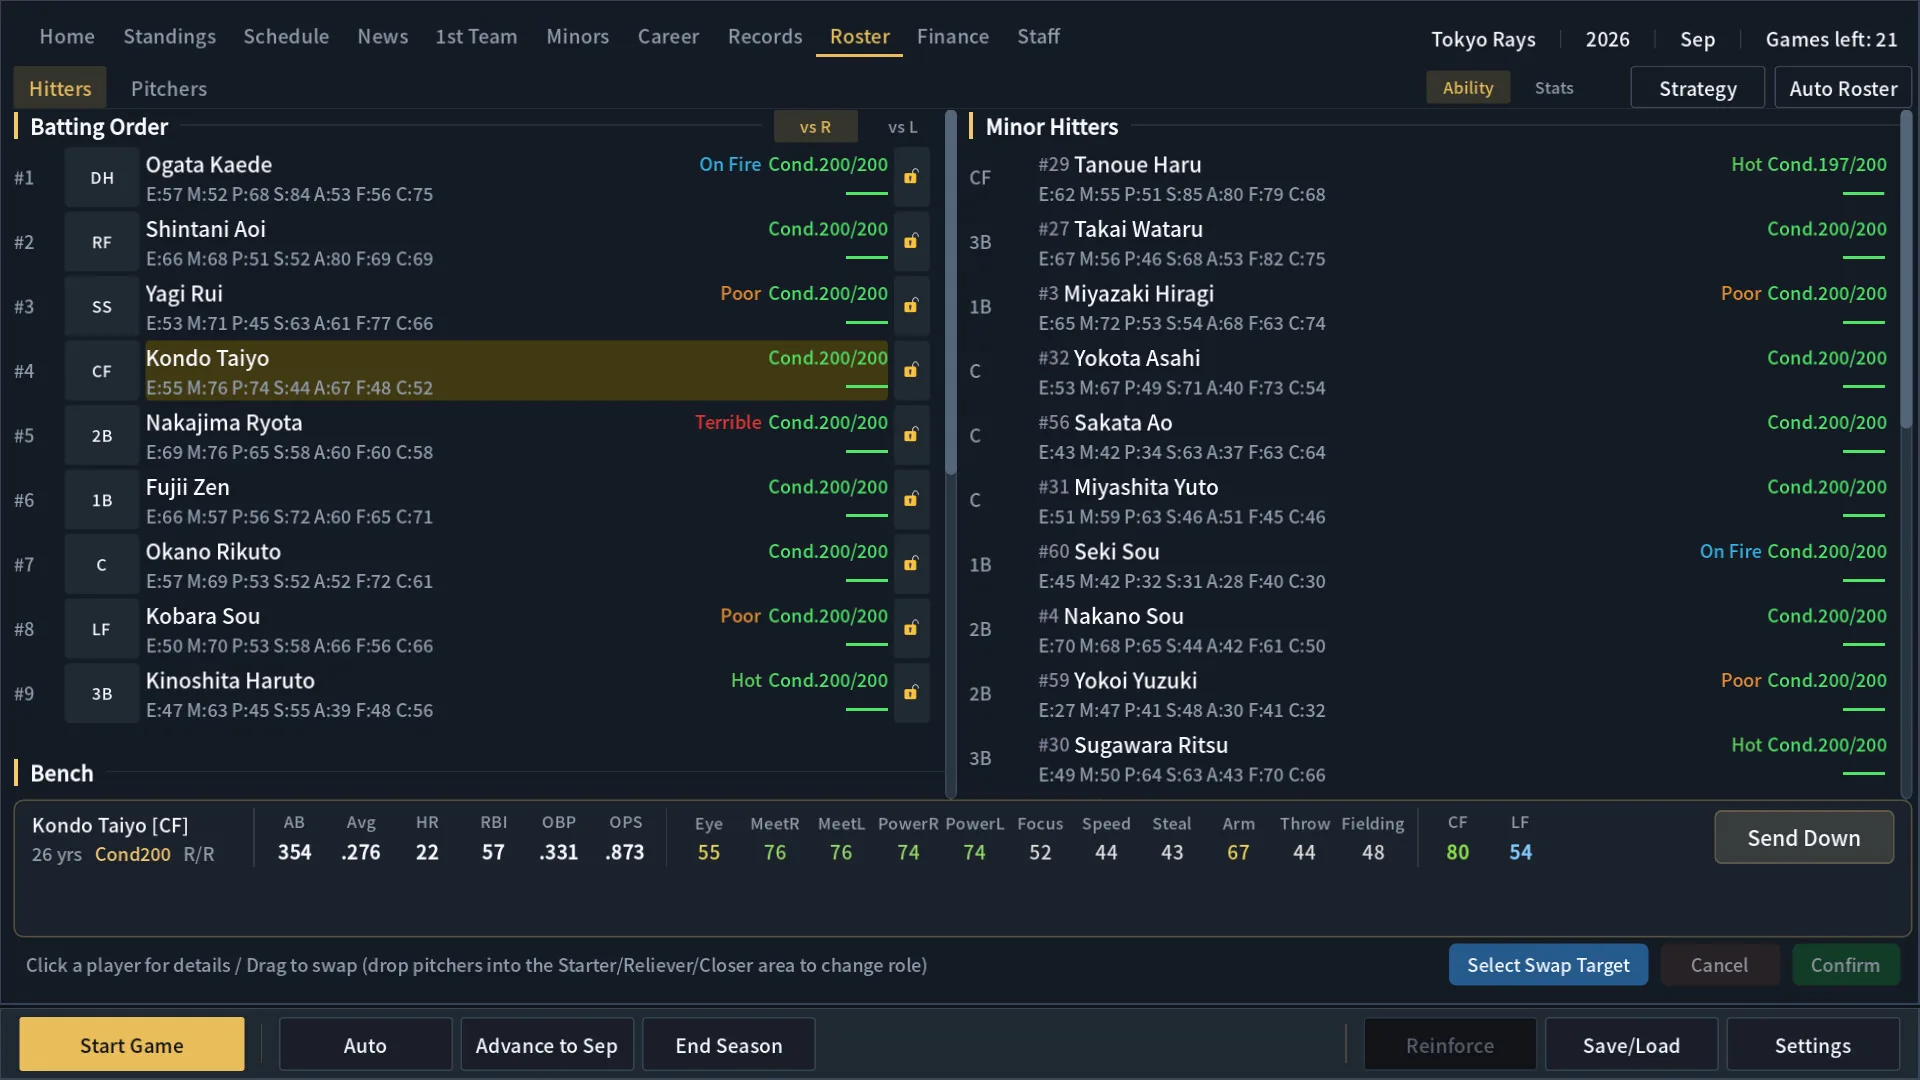
Task: Select the DH position box for Ogata Kaede
Action: coord(102,178)
